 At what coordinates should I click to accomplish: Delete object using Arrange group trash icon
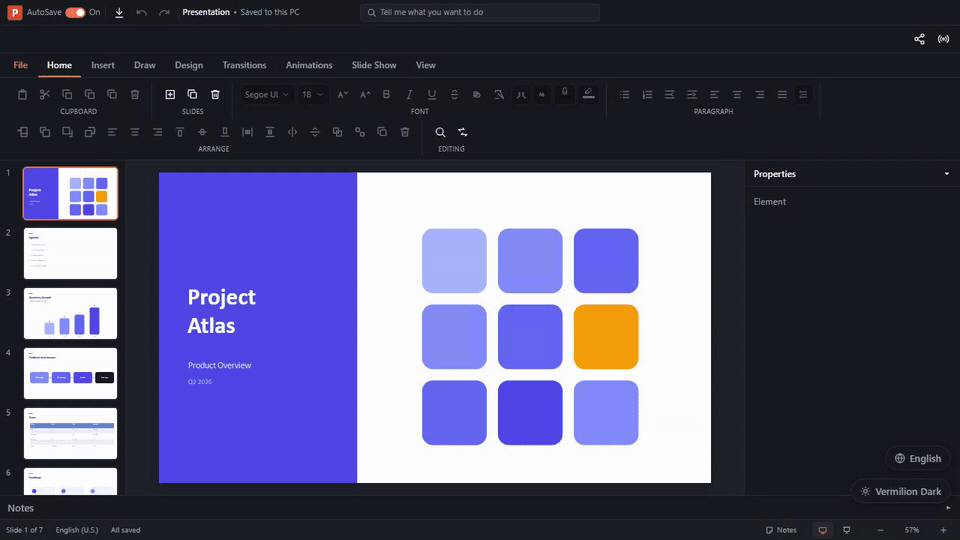(405, 132)
